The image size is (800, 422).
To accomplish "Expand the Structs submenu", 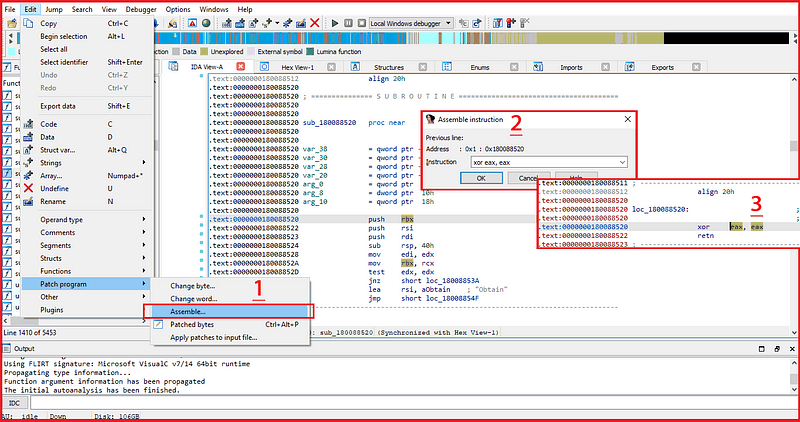I will tap(87, 258).
